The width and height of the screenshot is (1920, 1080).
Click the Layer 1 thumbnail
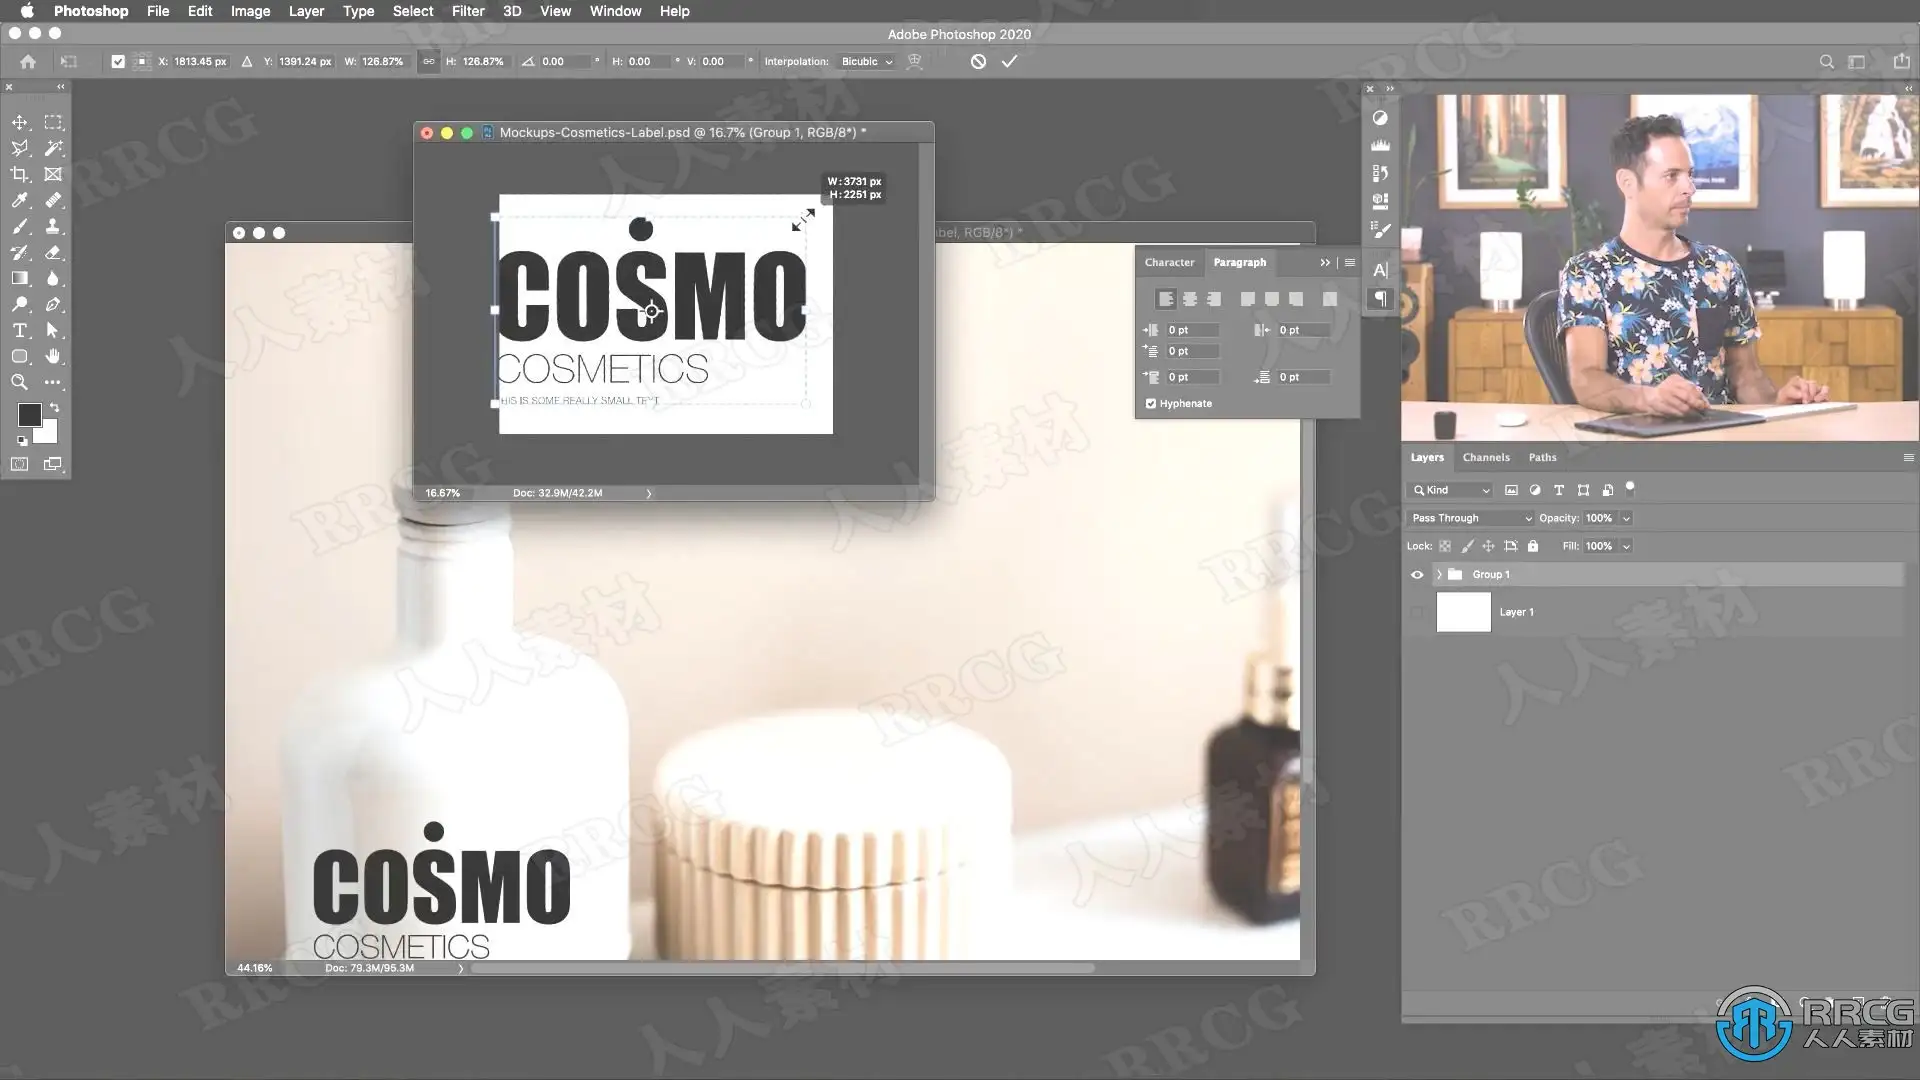1463,612
